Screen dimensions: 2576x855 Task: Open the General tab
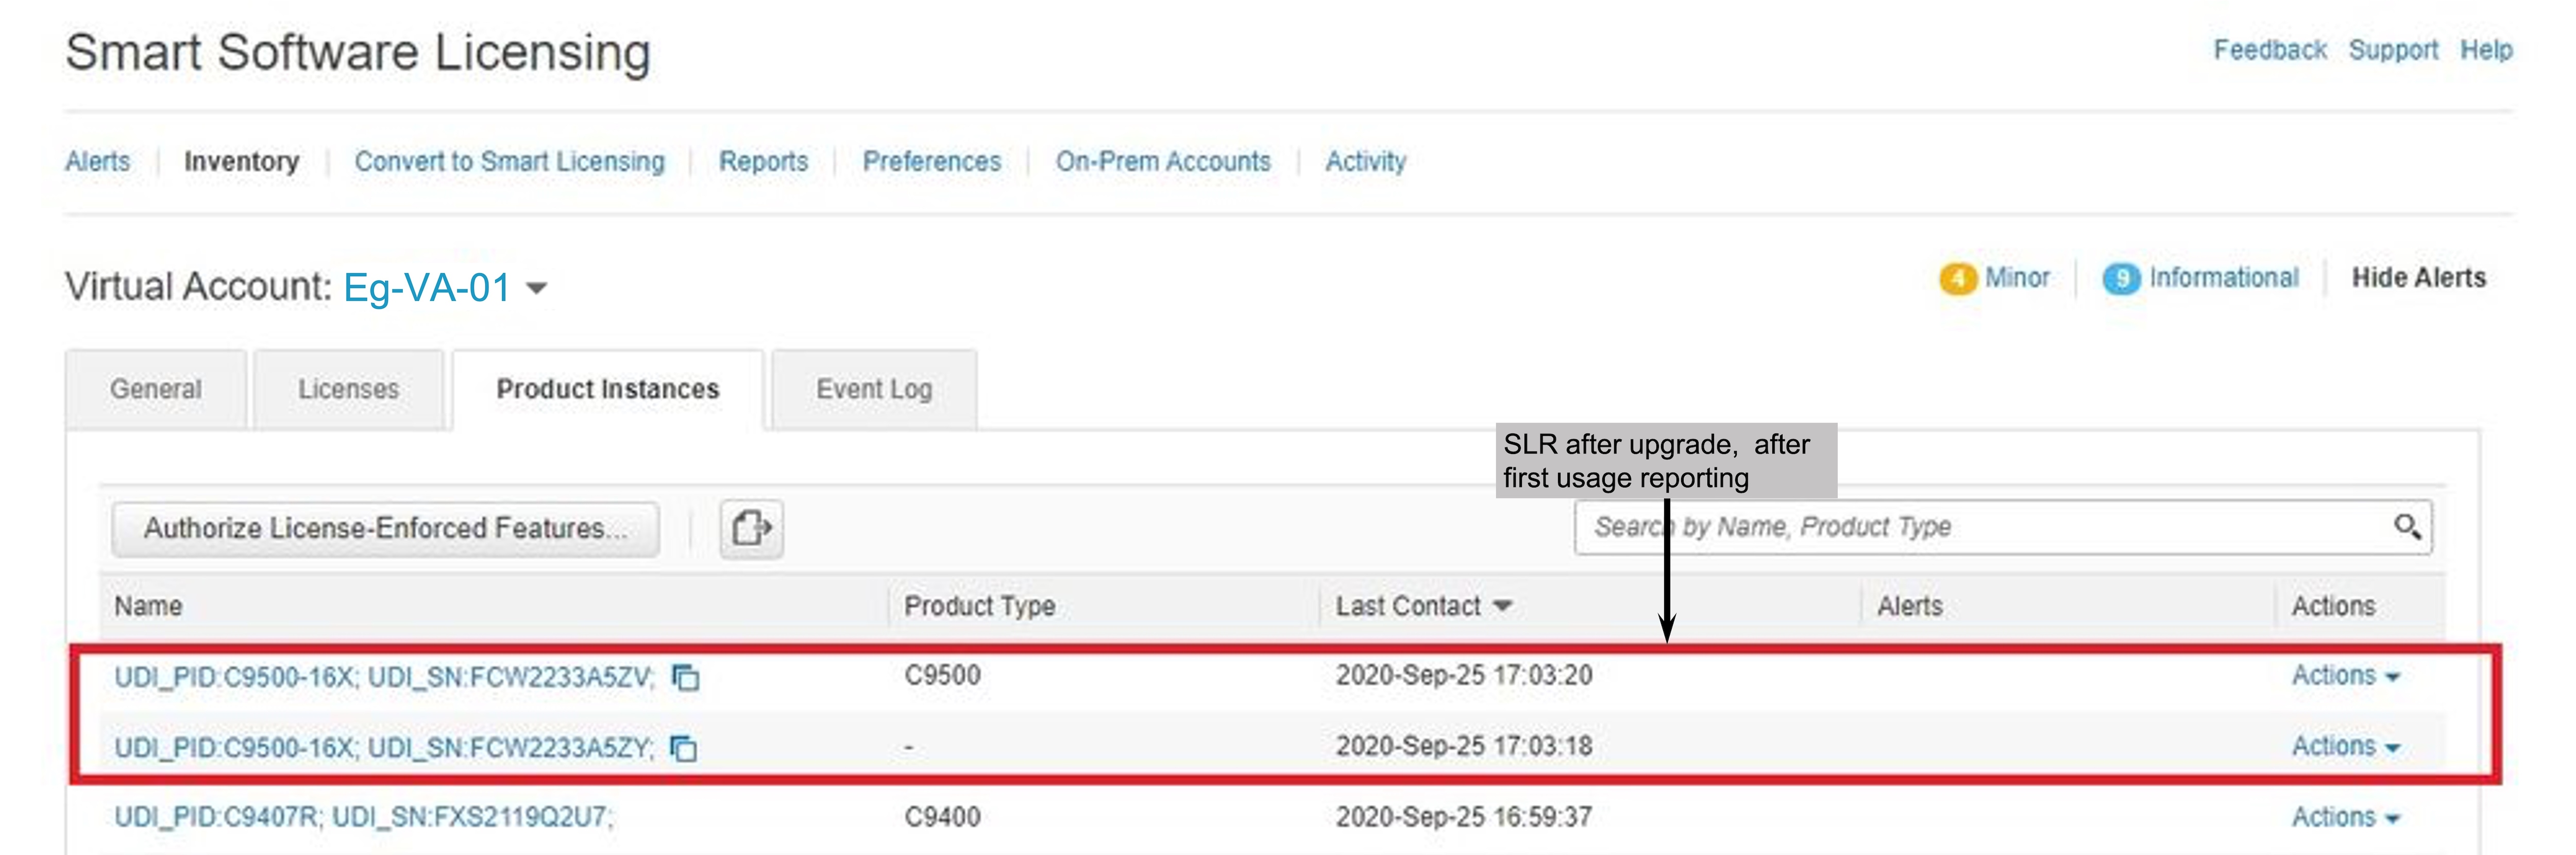click(156, 389)
